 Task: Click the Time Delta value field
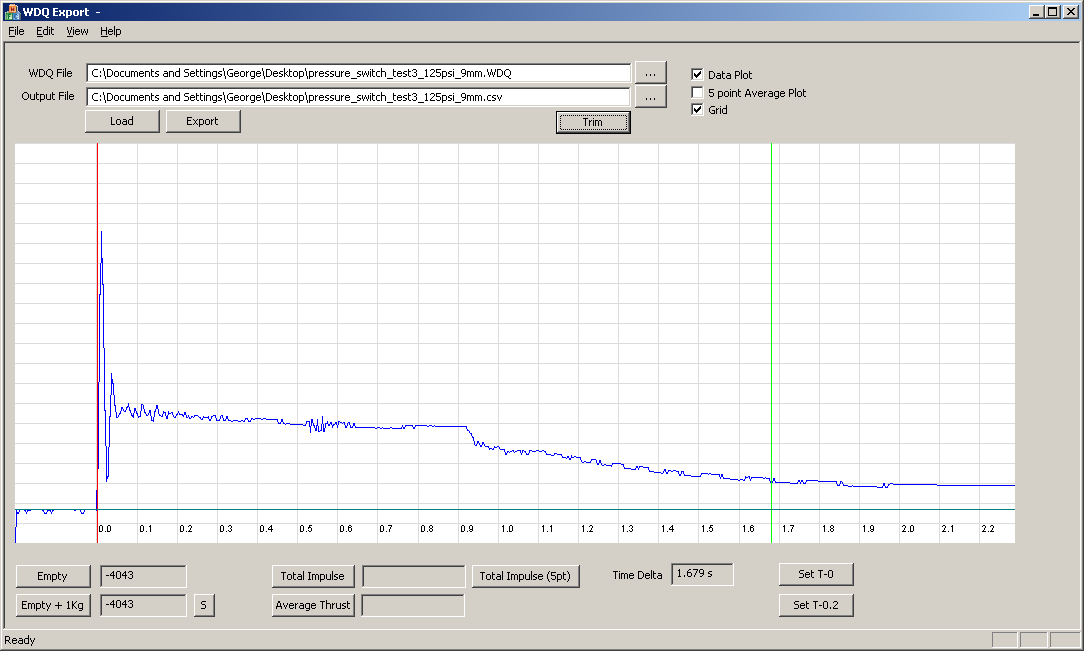[x=702, y=574]
